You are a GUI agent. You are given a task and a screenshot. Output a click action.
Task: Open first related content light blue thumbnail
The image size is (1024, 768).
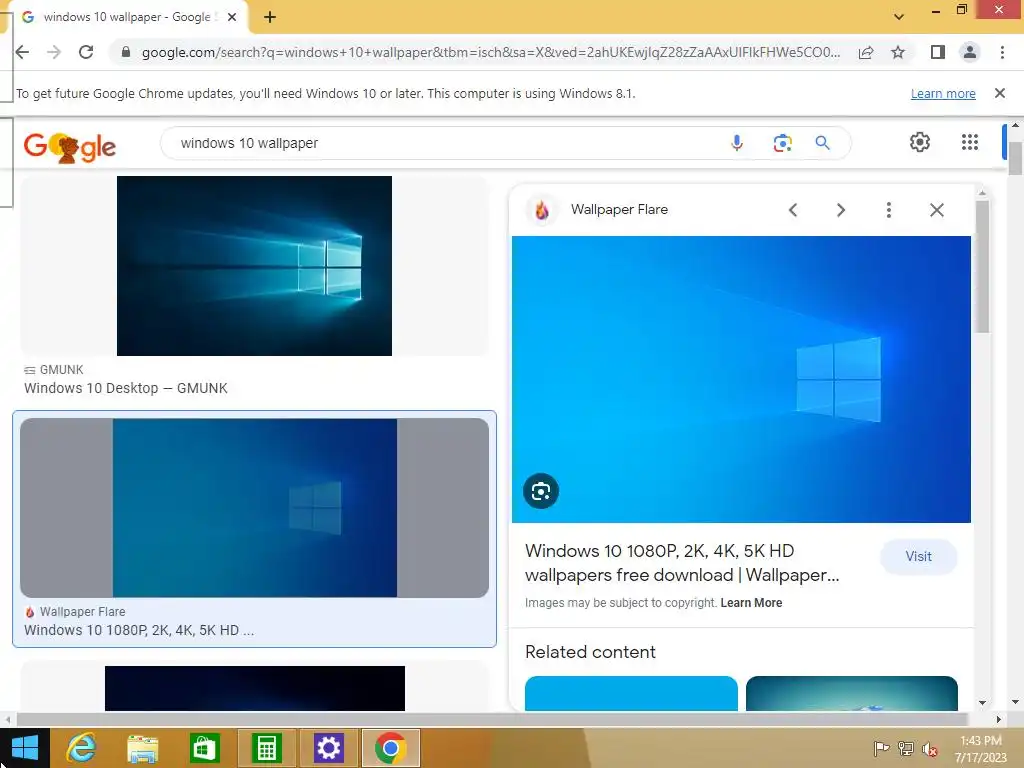[631, 694]
